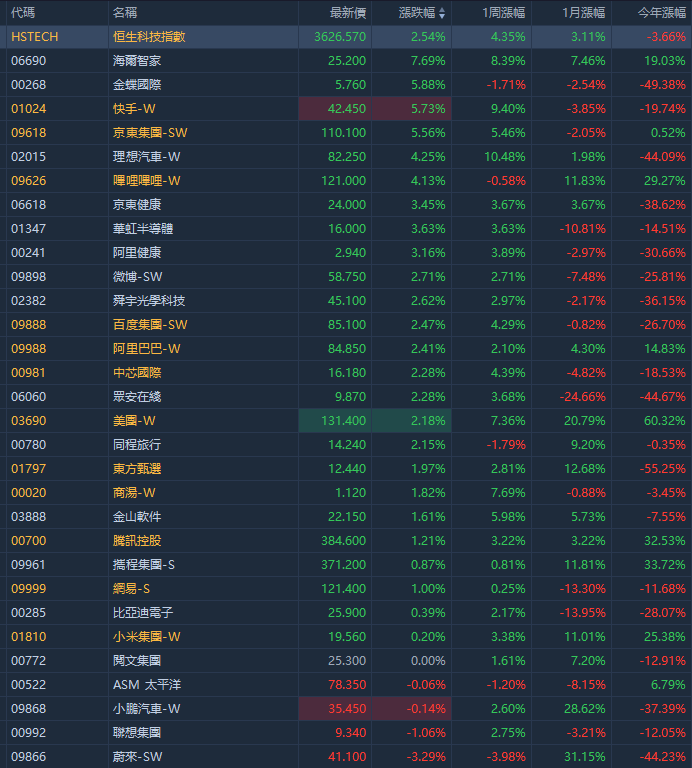Click 騰訊控股 stock name
The image size is (692, 768).
click(x=137, y=541)
